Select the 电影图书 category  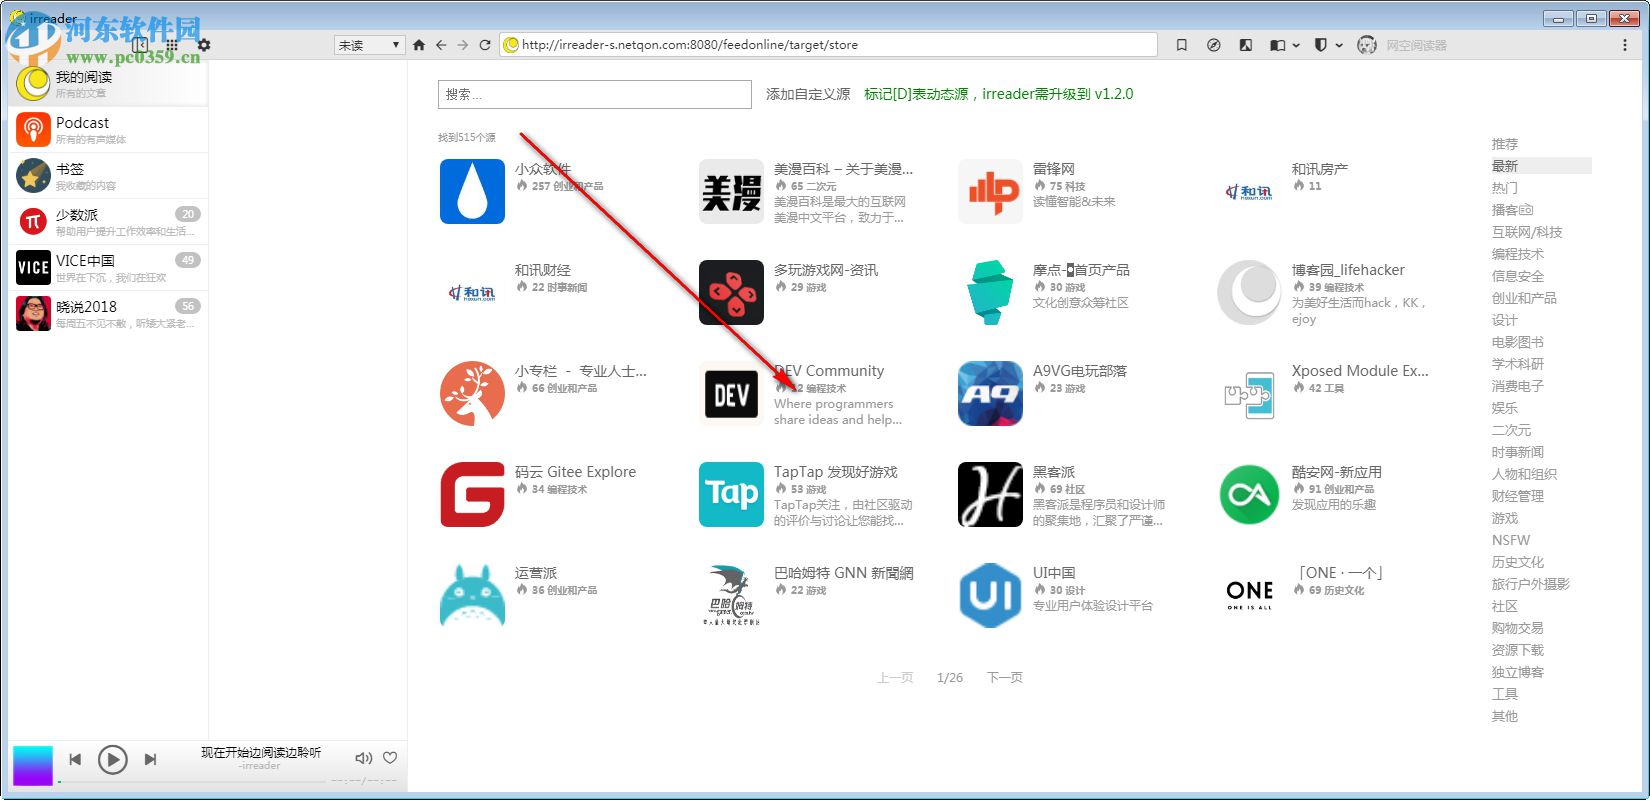tap(1518, 342)
